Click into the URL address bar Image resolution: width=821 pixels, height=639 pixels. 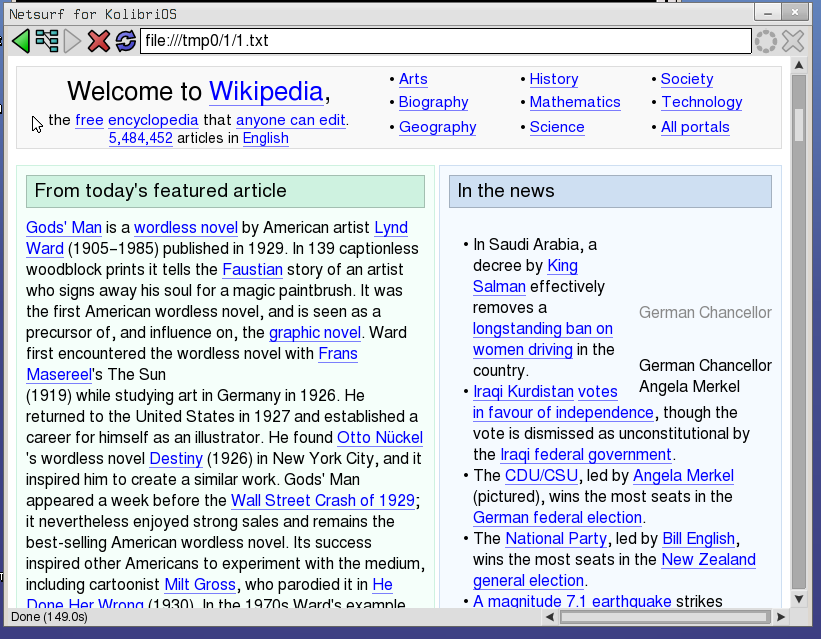coord(445,41)
